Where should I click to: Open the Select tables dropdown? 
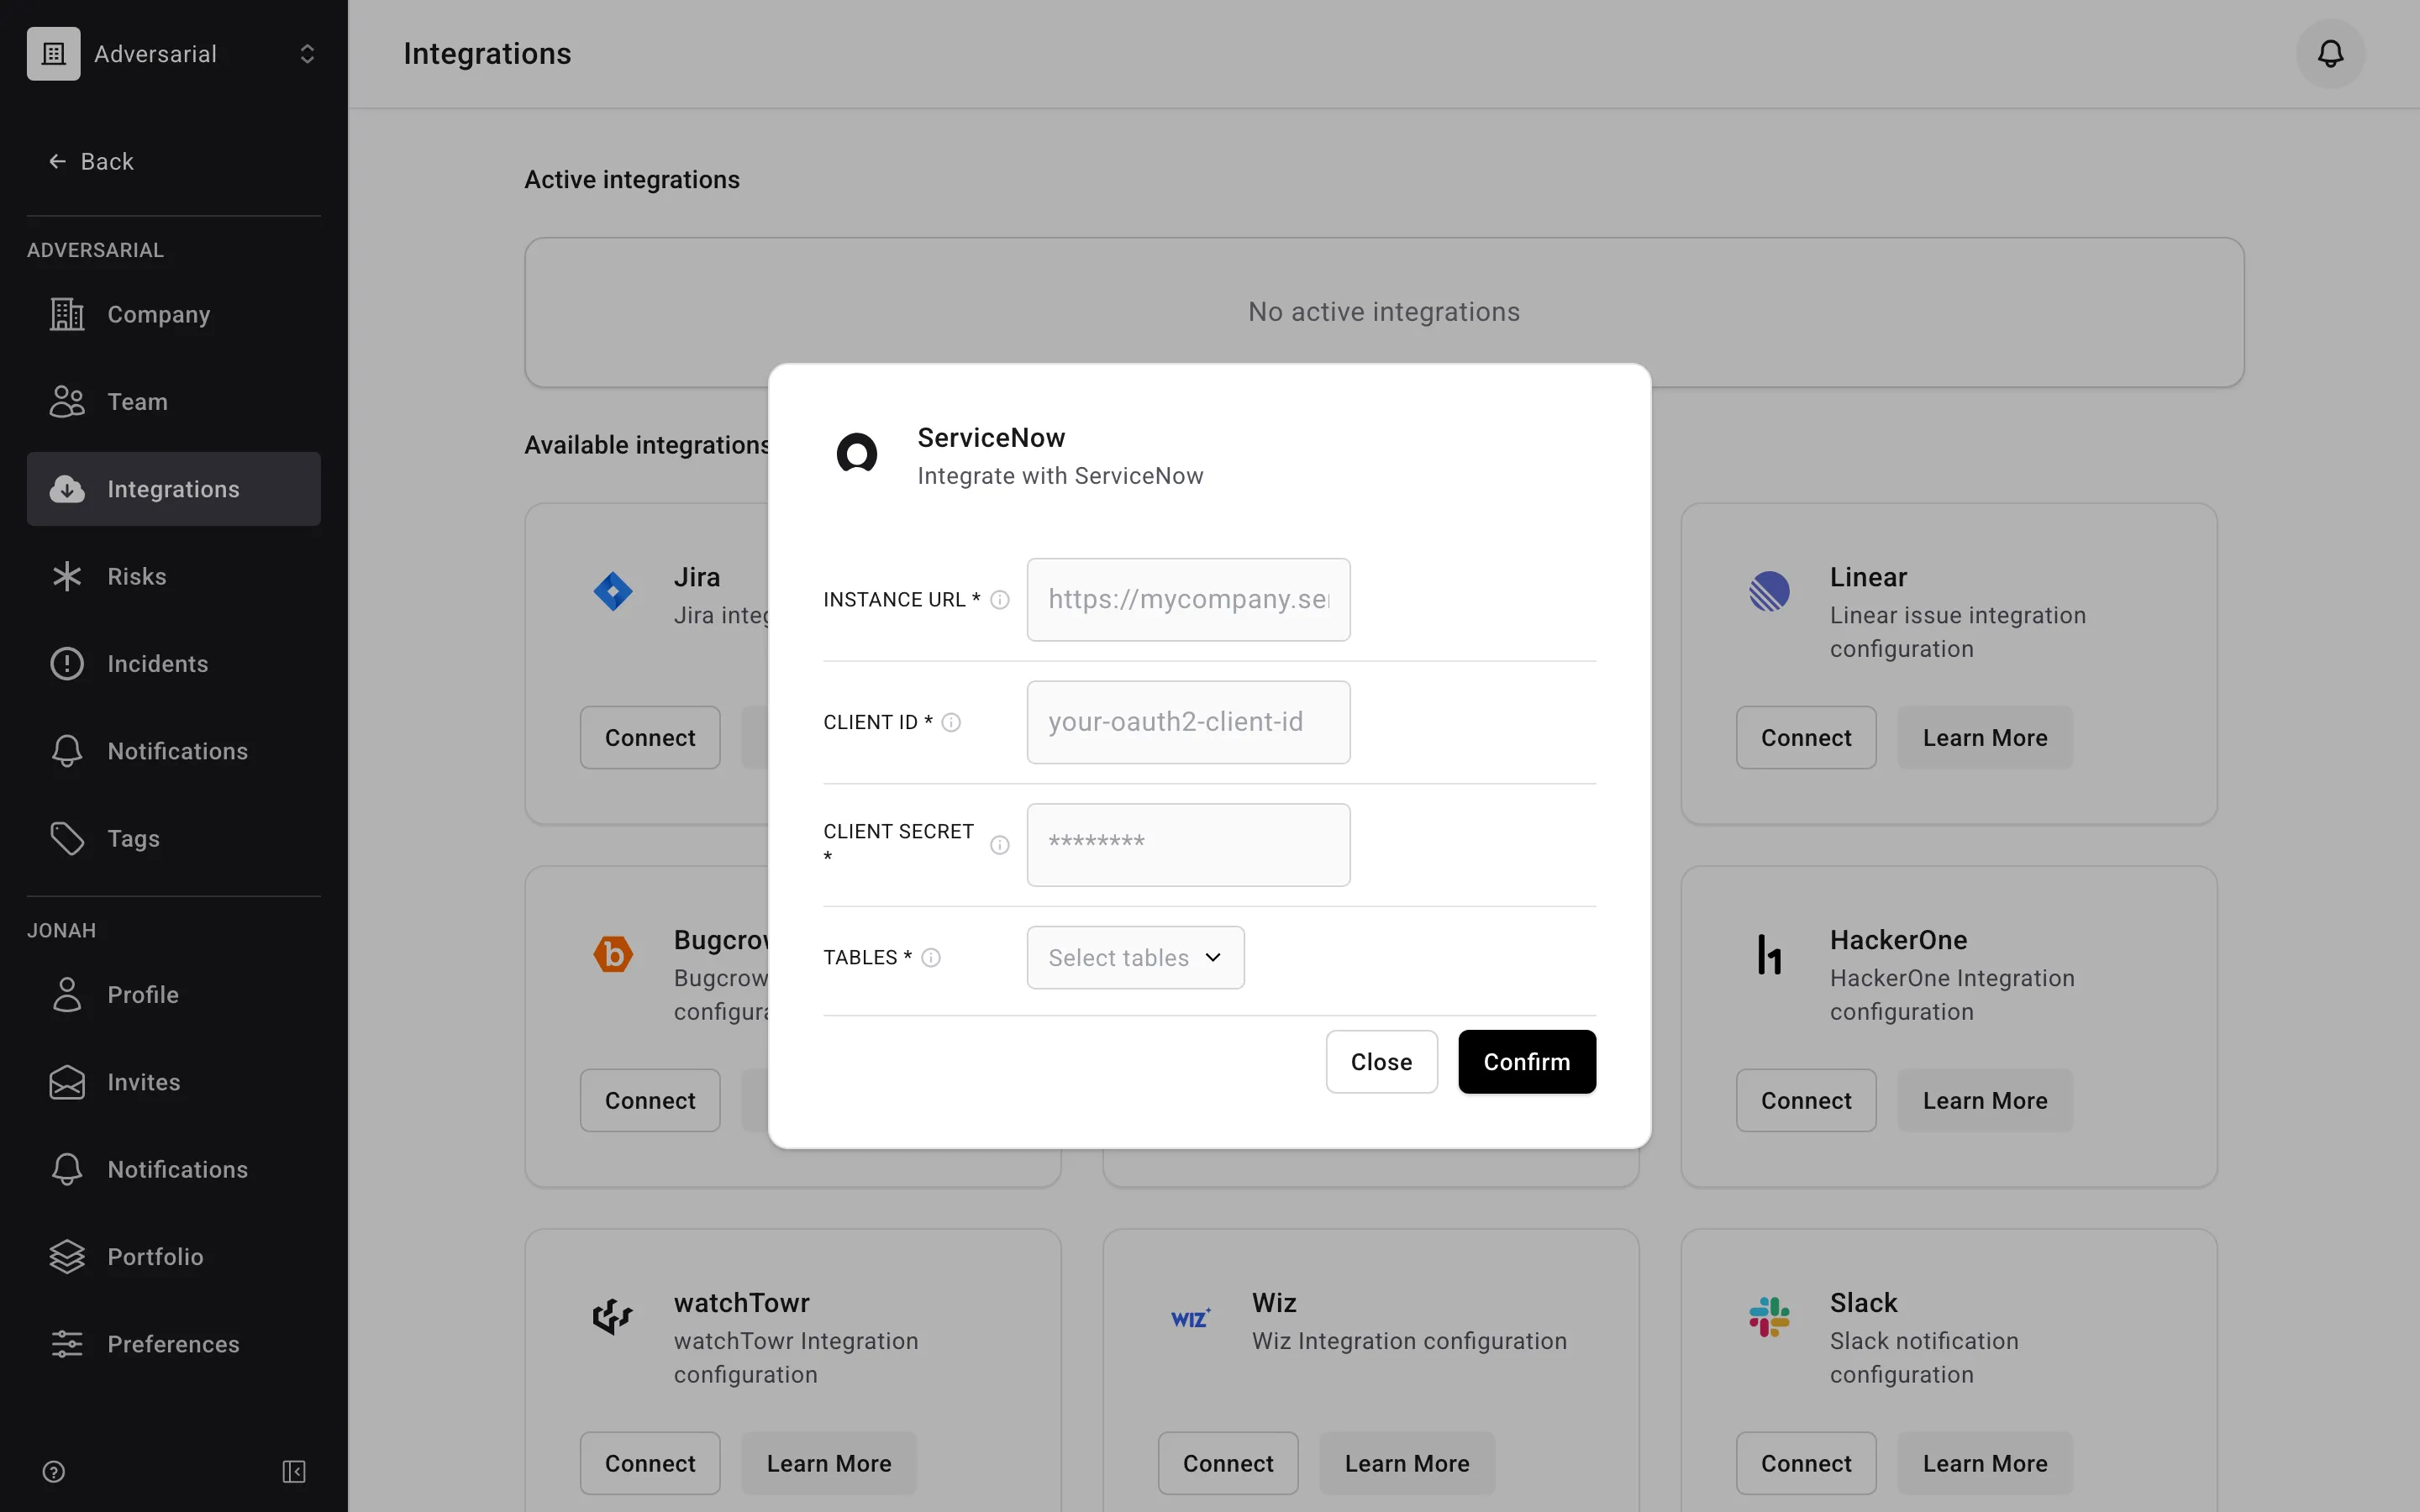point(1135,958)
